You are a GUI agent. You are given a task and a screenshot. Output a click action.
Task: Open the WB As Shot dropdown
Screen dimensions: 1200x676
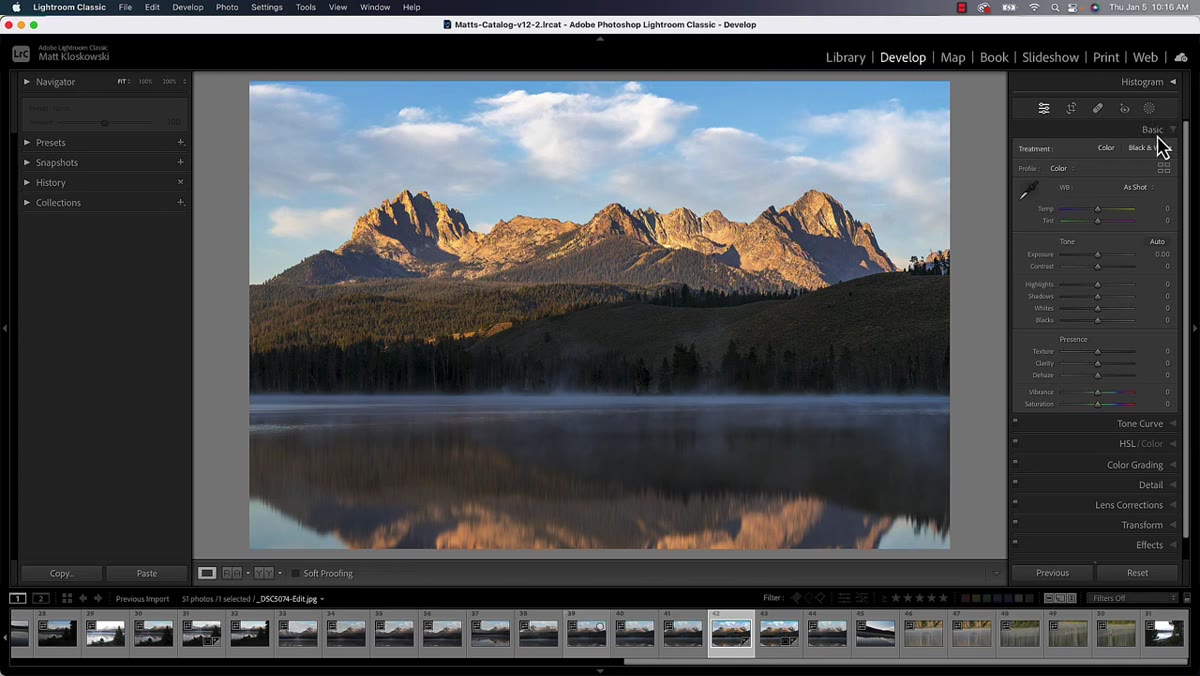tap(1138, 187)
